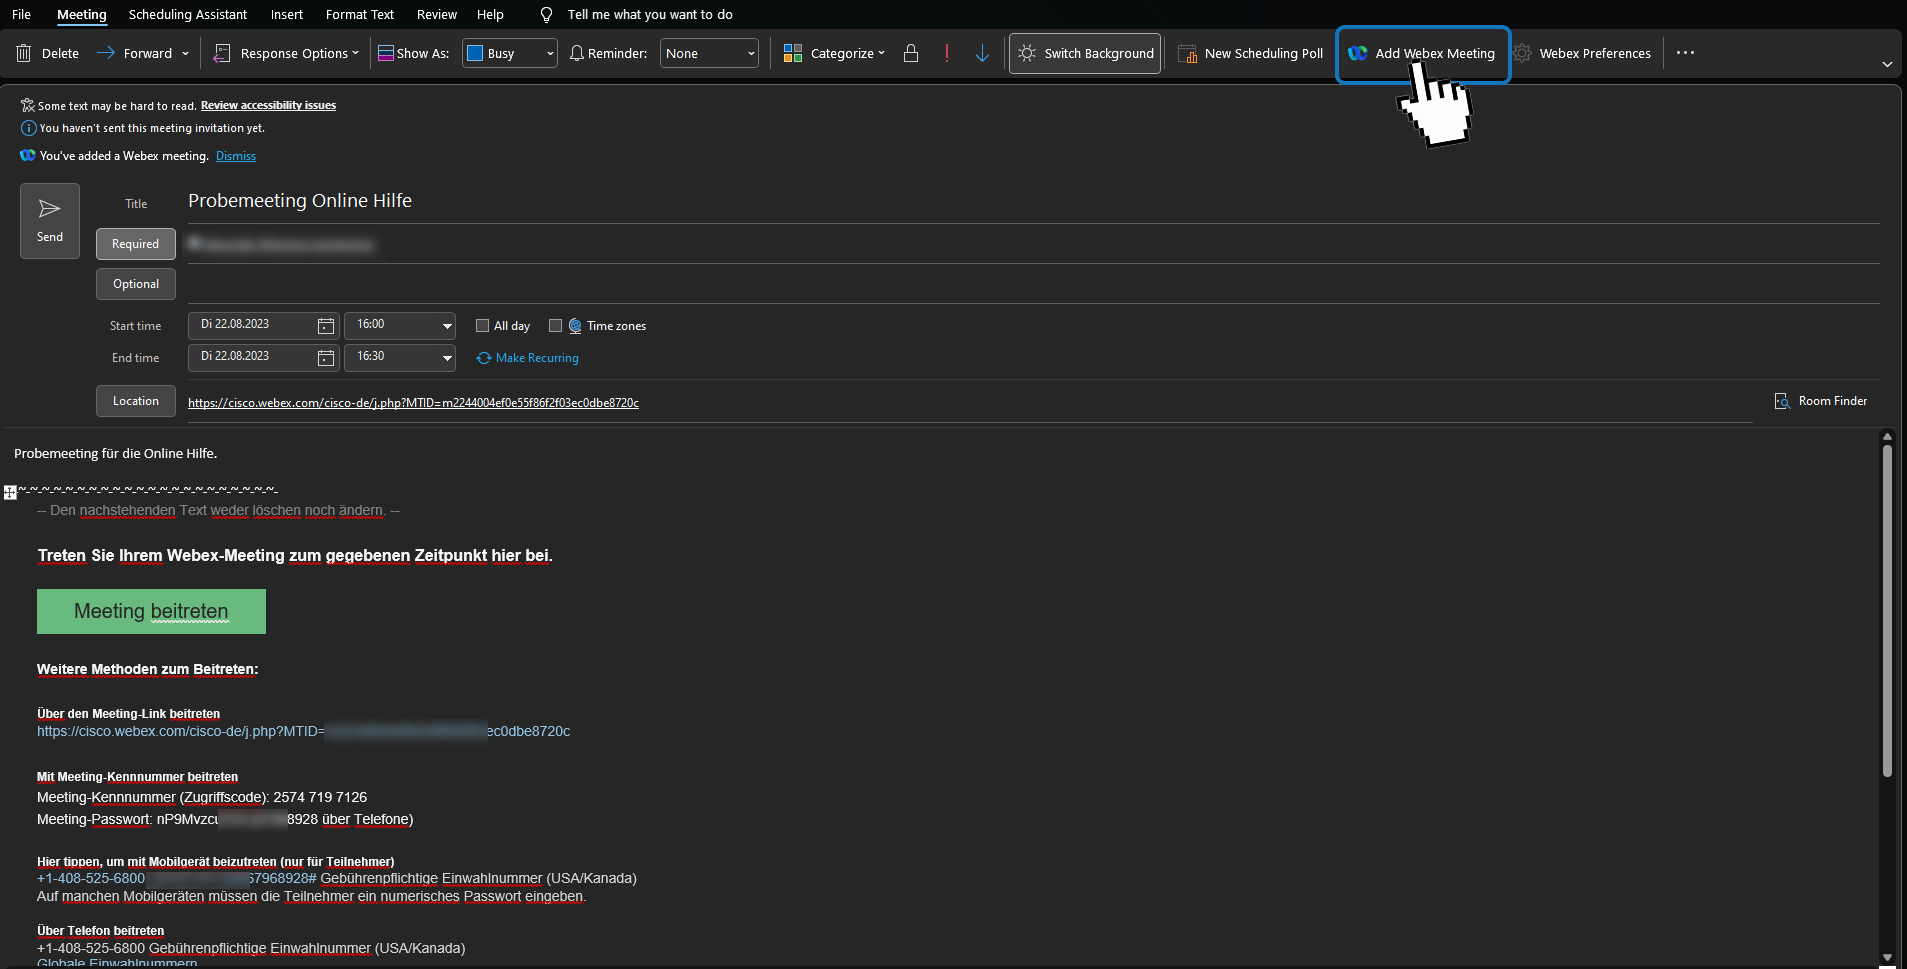Viewport: 1907px width, 969px height.
Task: Open the Start time calendar picker icon
Action: coord(326,326)
